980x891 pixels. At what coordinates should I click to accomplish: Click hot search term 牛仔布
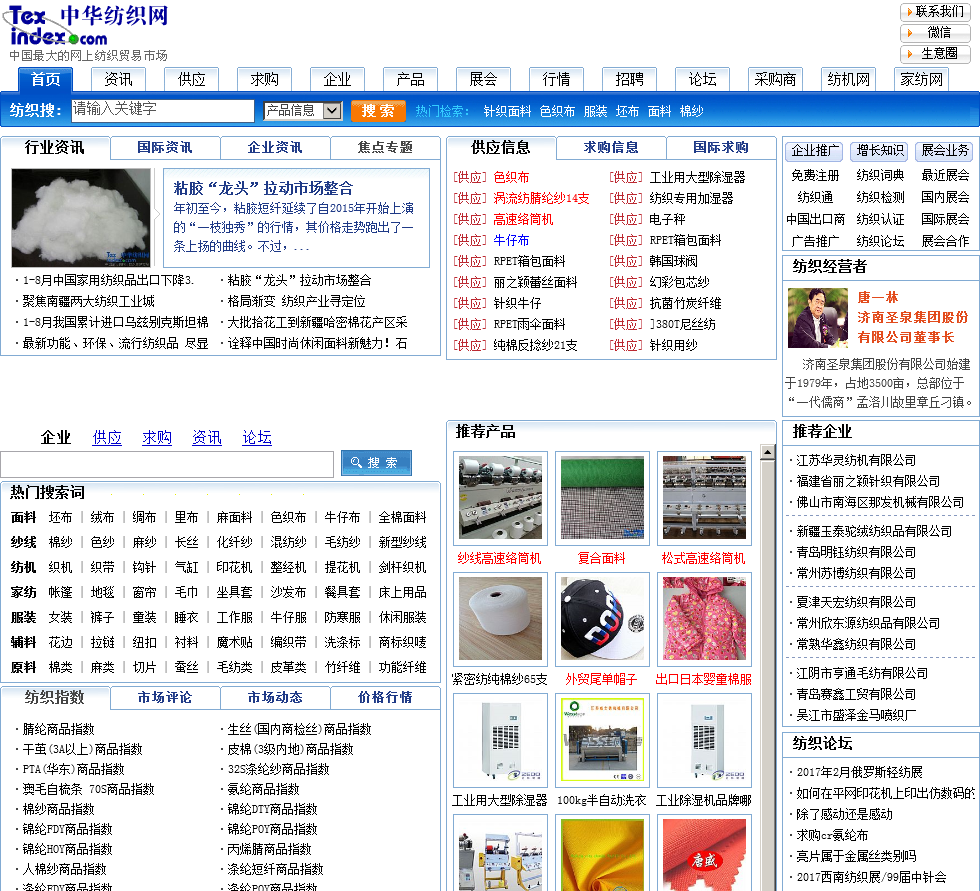[342, 517]
